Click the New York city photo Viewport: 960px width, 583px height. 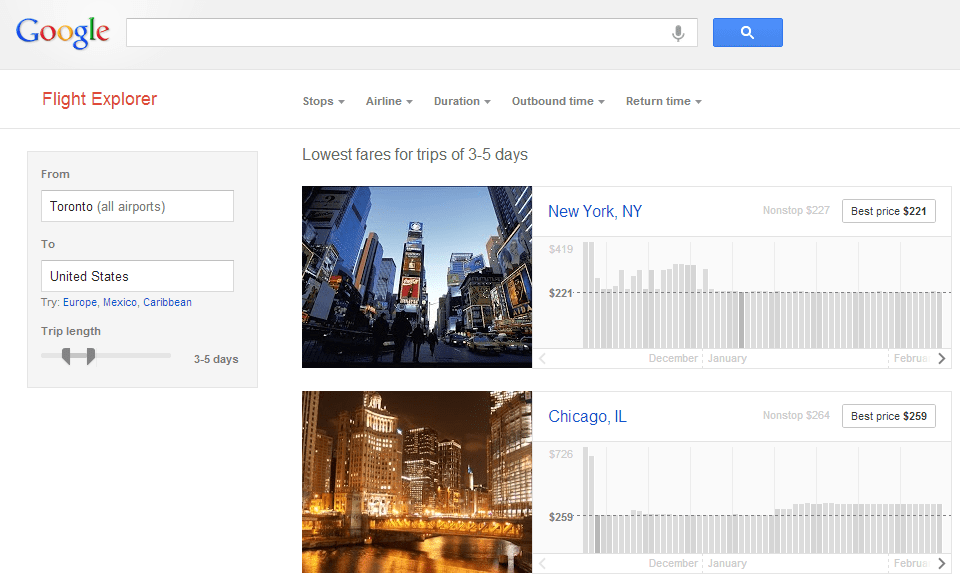pos(416,277)
